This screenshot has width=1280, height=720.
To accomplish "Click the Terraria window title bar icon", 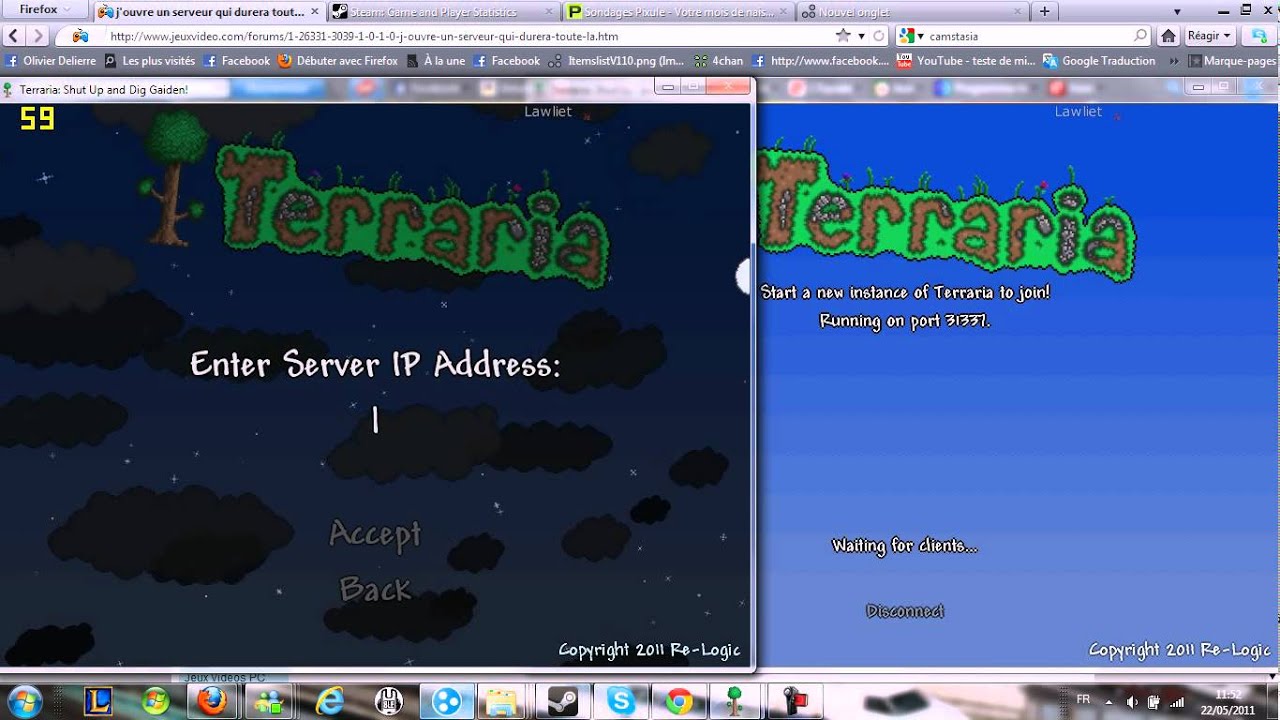I will [9, 89].
